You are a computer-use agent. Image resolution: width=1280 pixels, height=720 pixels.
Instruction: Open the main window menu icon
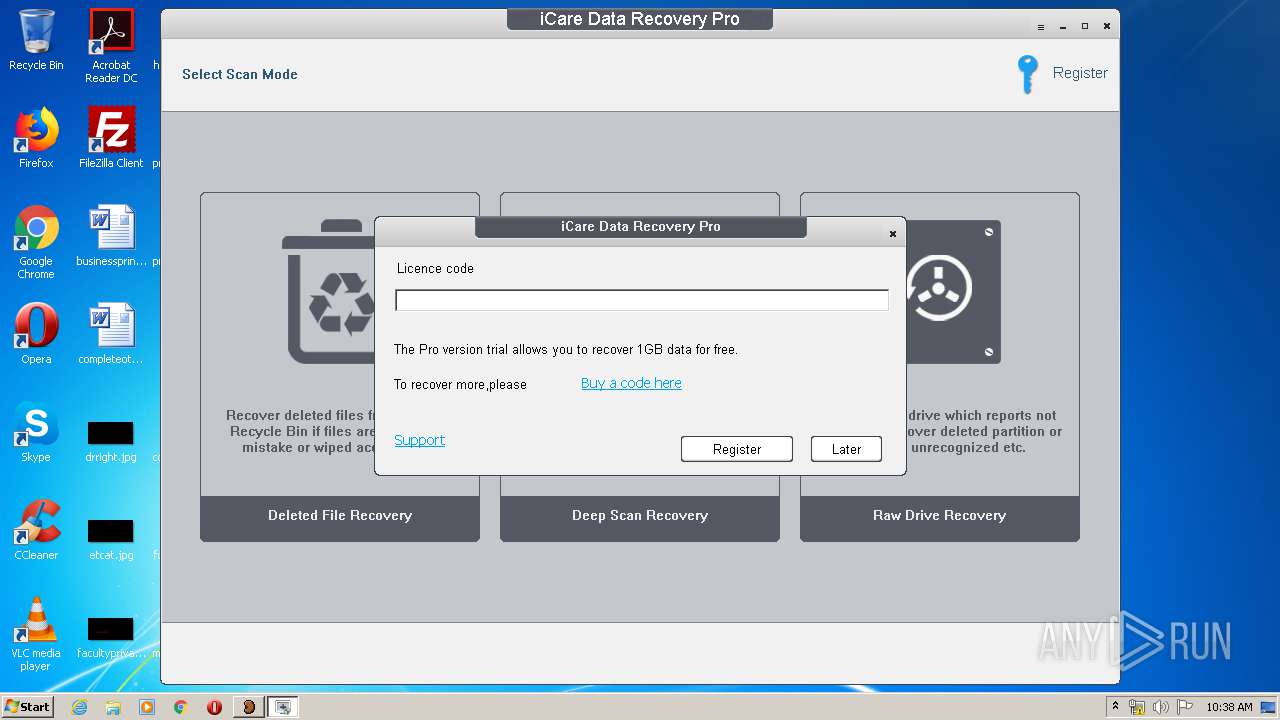click(1041, 27)
